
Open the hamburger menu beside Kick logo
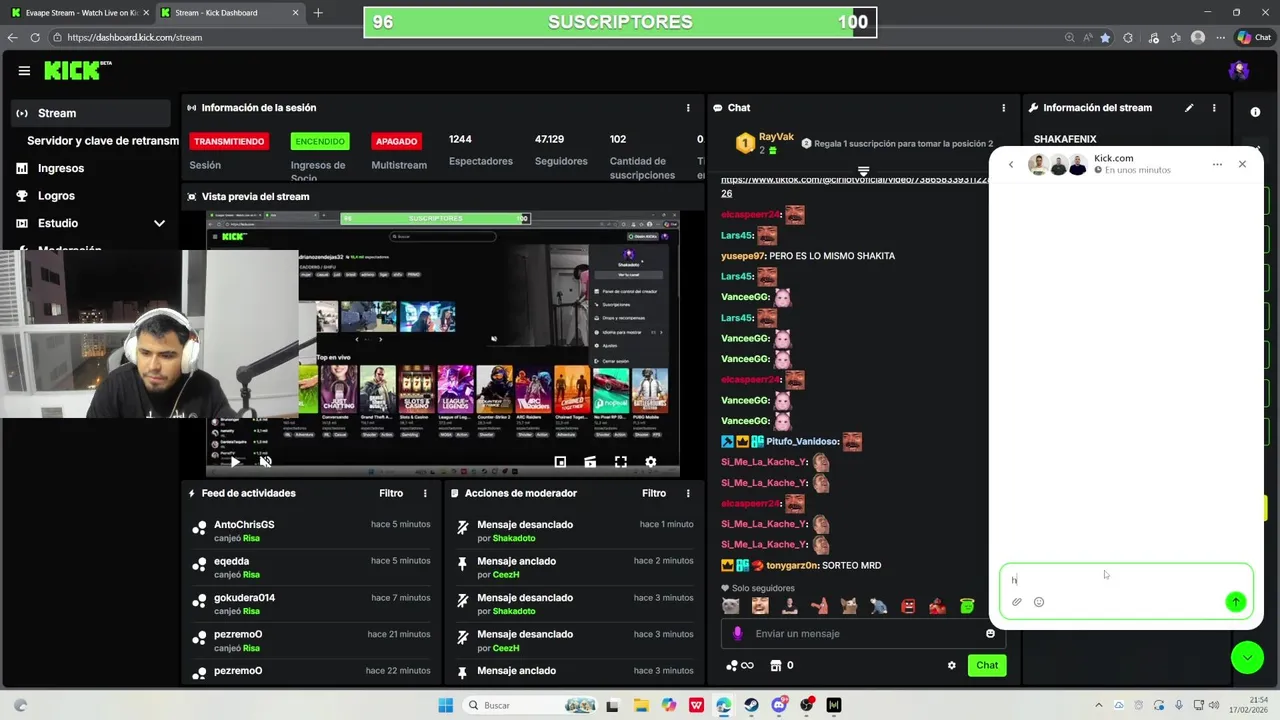tap(24, 71)
